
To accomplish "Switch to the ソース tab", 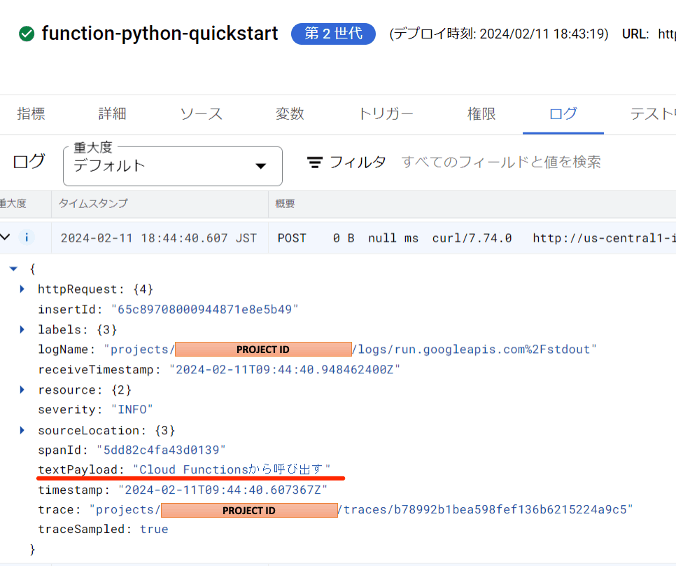I will [201, 114].
